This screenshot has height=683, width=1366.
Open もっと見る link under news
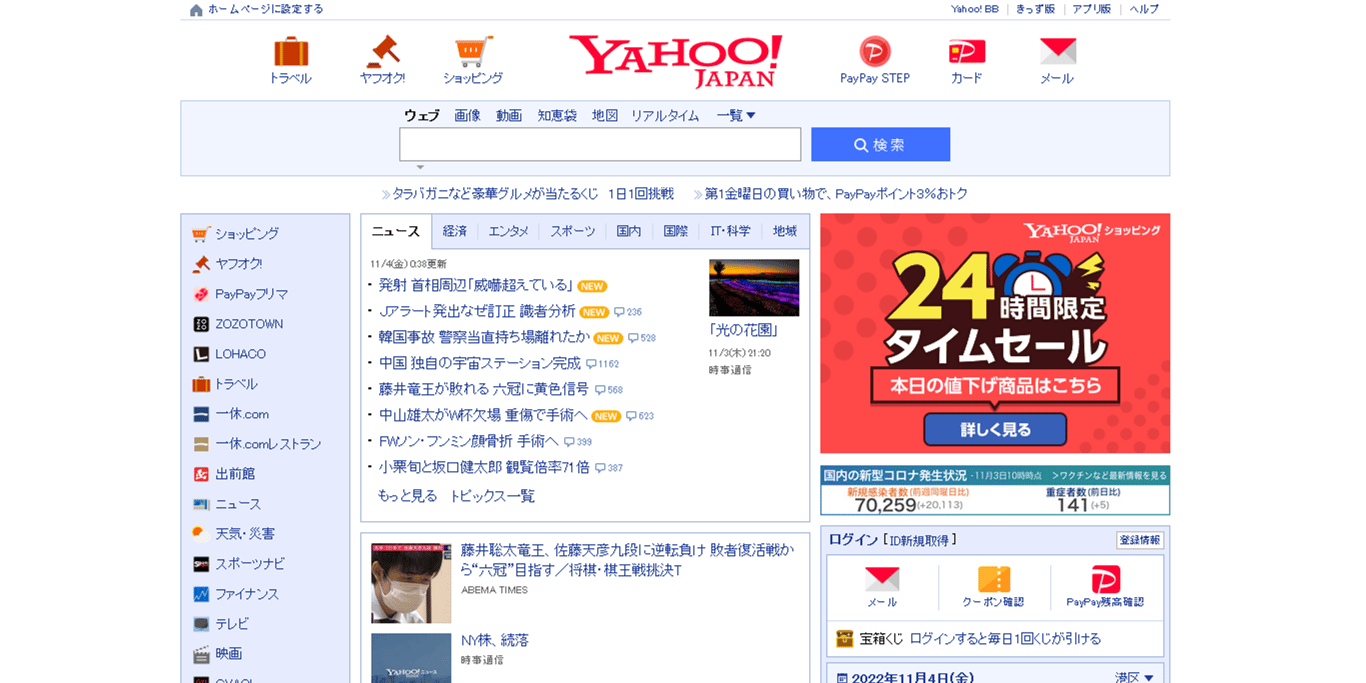(x=407, y=496)
